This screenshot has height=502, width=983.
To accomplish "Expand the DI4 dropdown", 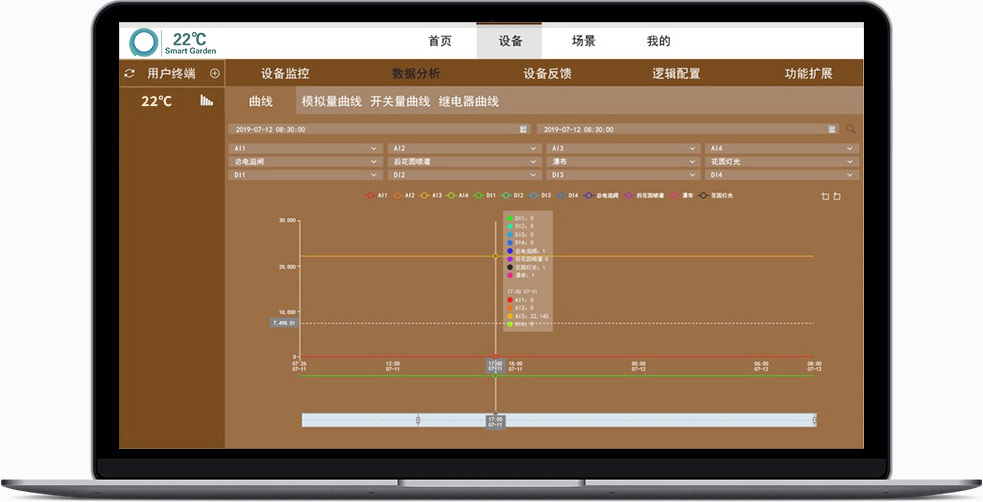I will 780,174.
